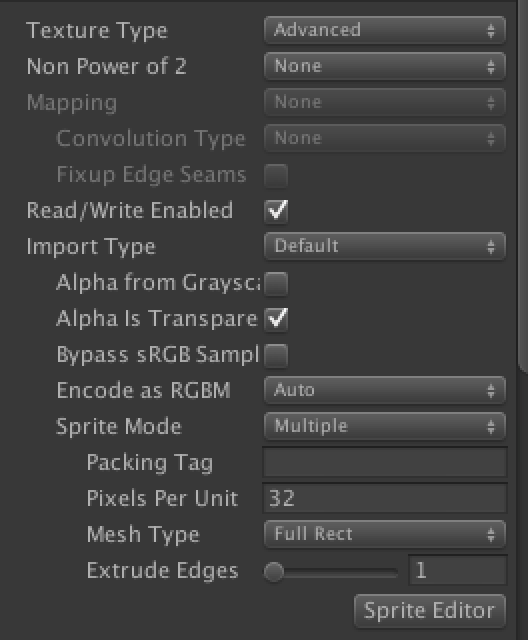Click the inspector vertical scrollbar

523,186
